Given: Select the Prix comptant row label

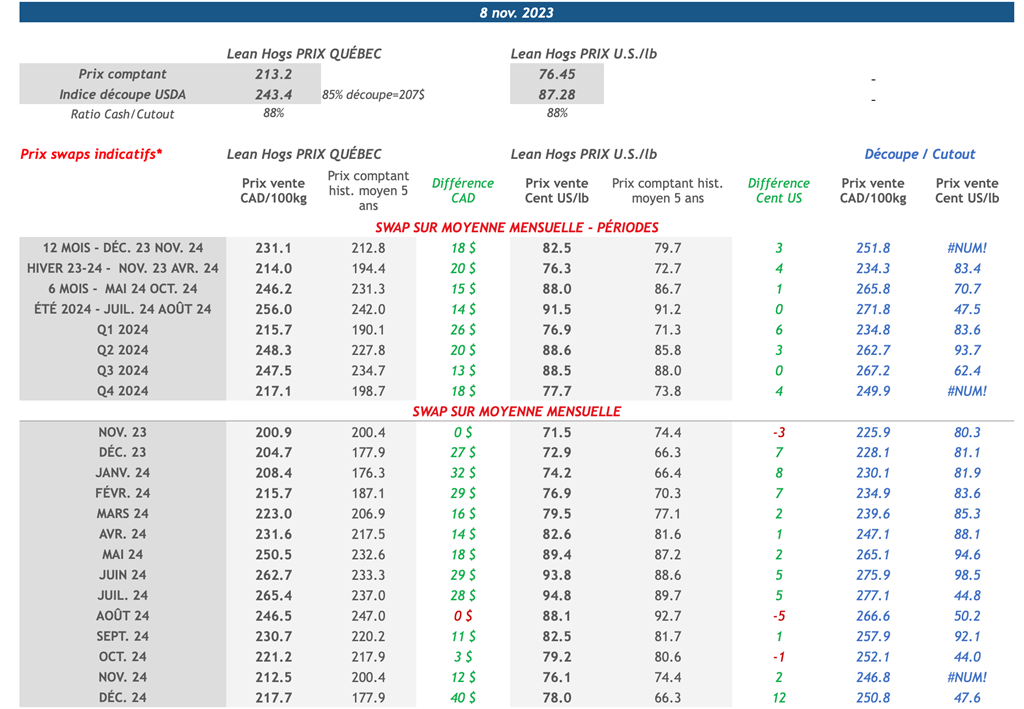Looking at the screenshot, I should coord(123,74).
